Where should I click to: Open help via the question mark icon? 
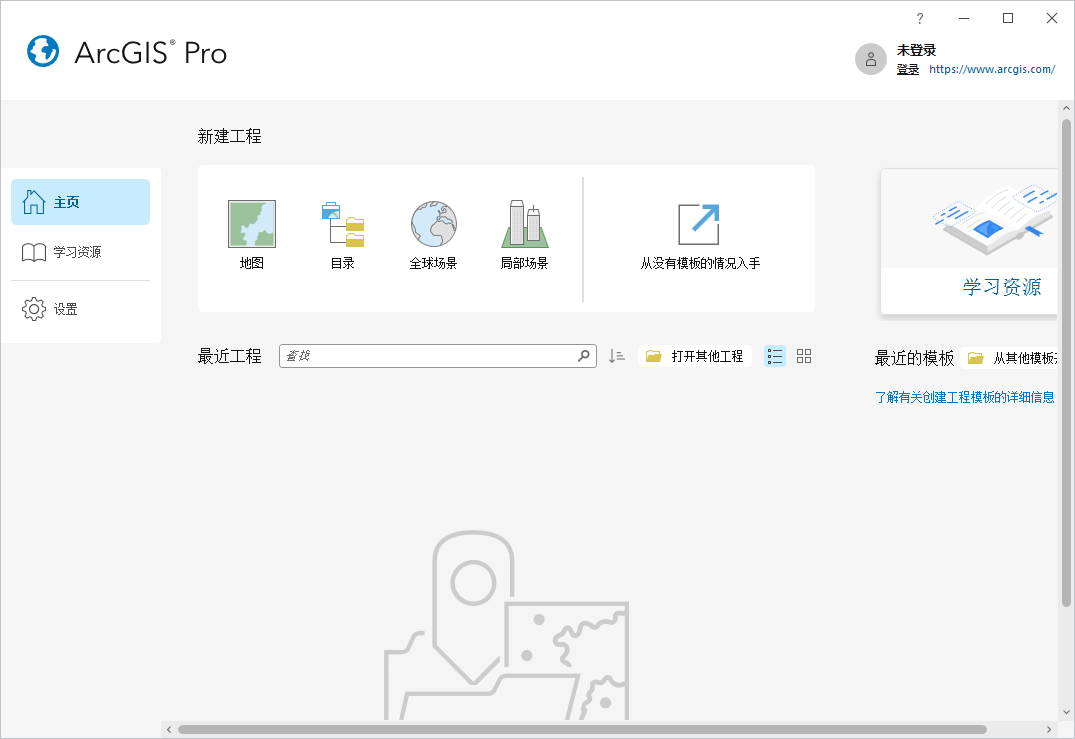point(919,18)
